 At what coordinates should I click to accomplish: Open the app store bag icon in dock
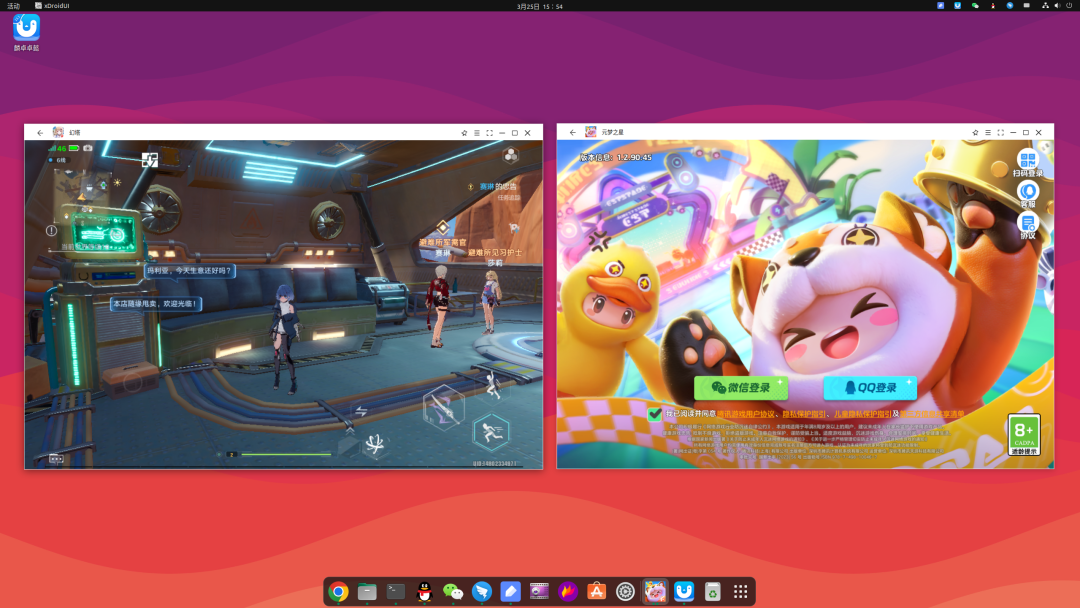tap(596, 591)
